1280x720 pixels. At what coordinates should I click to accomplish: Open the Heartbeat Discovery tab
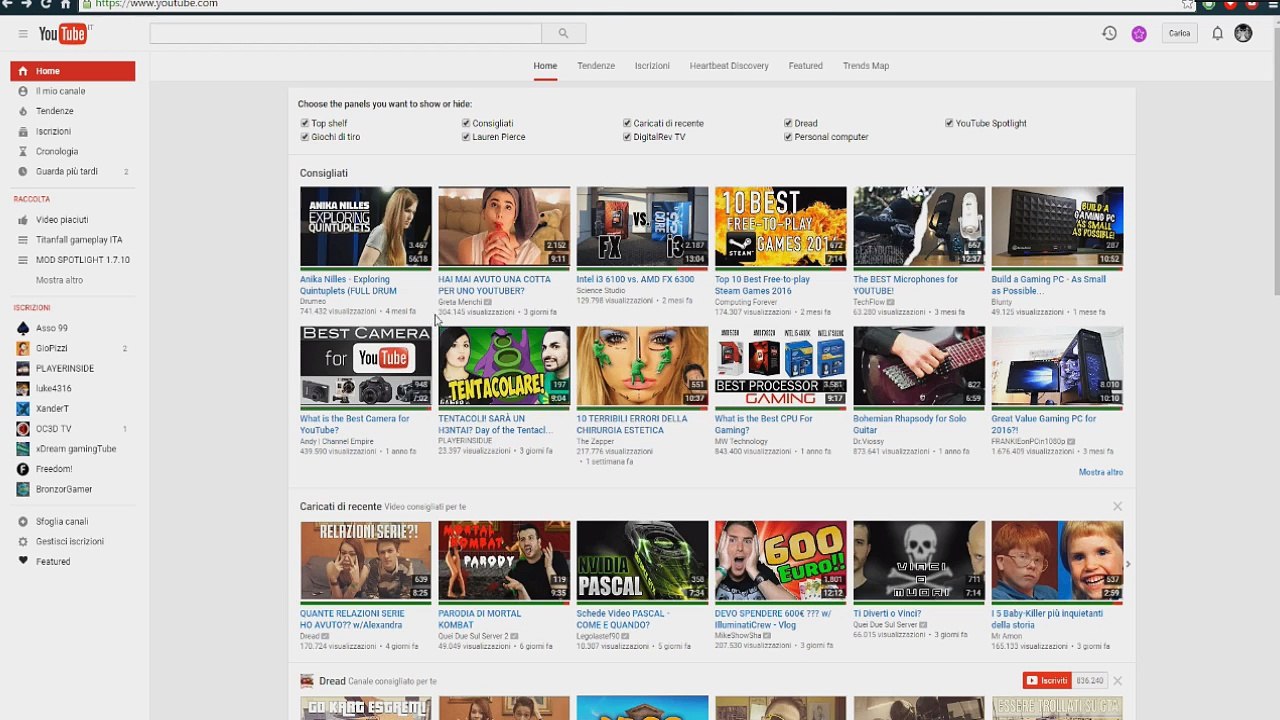pos(729,66)
